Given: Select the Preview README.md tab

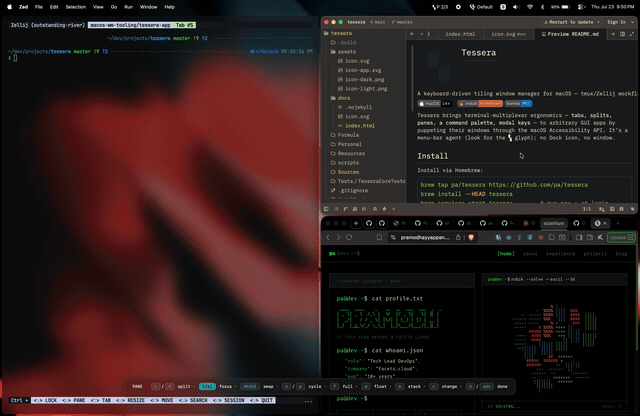Looking at the screenshot, I should pos(570,34).
